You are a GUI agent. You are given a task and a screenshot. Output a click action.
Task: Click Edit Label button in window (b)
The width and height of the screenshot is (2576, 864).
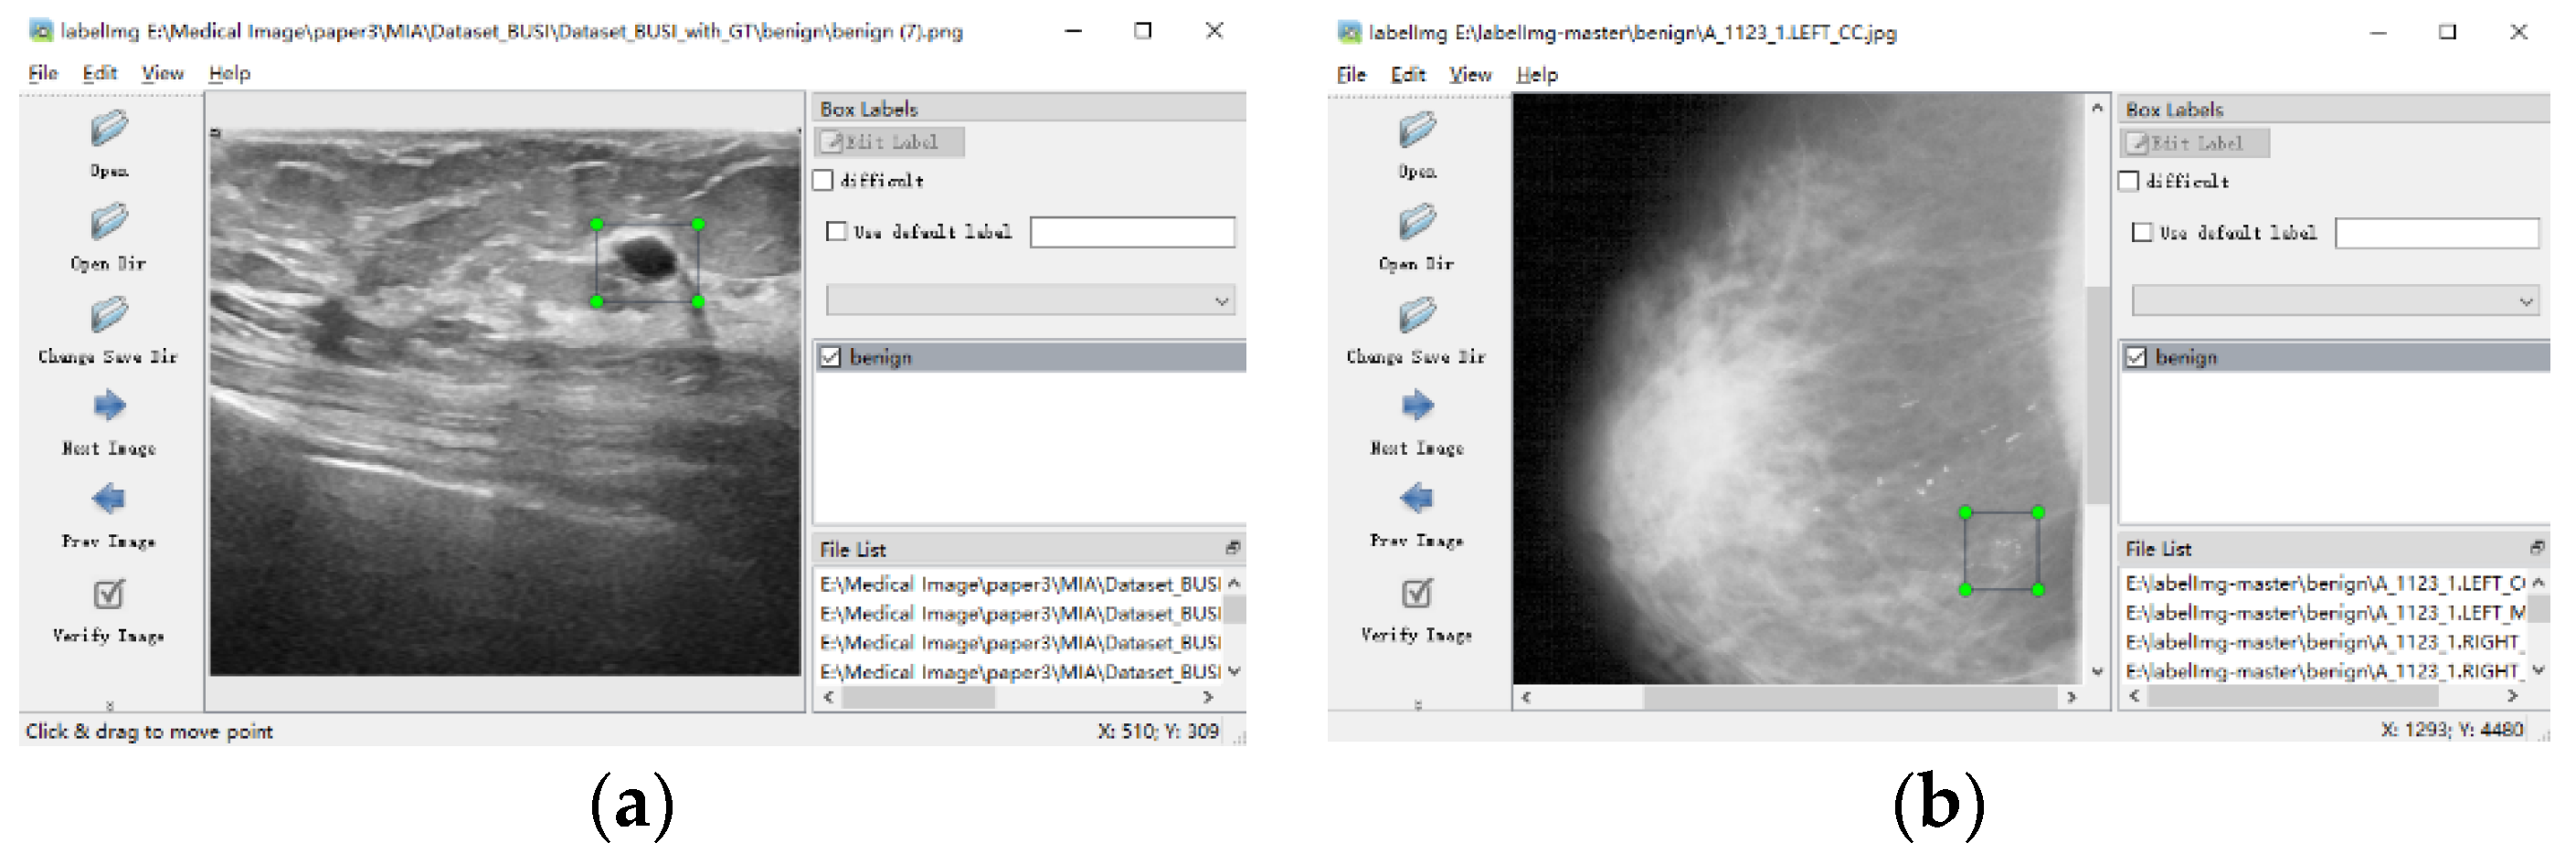click(2195, 143)
